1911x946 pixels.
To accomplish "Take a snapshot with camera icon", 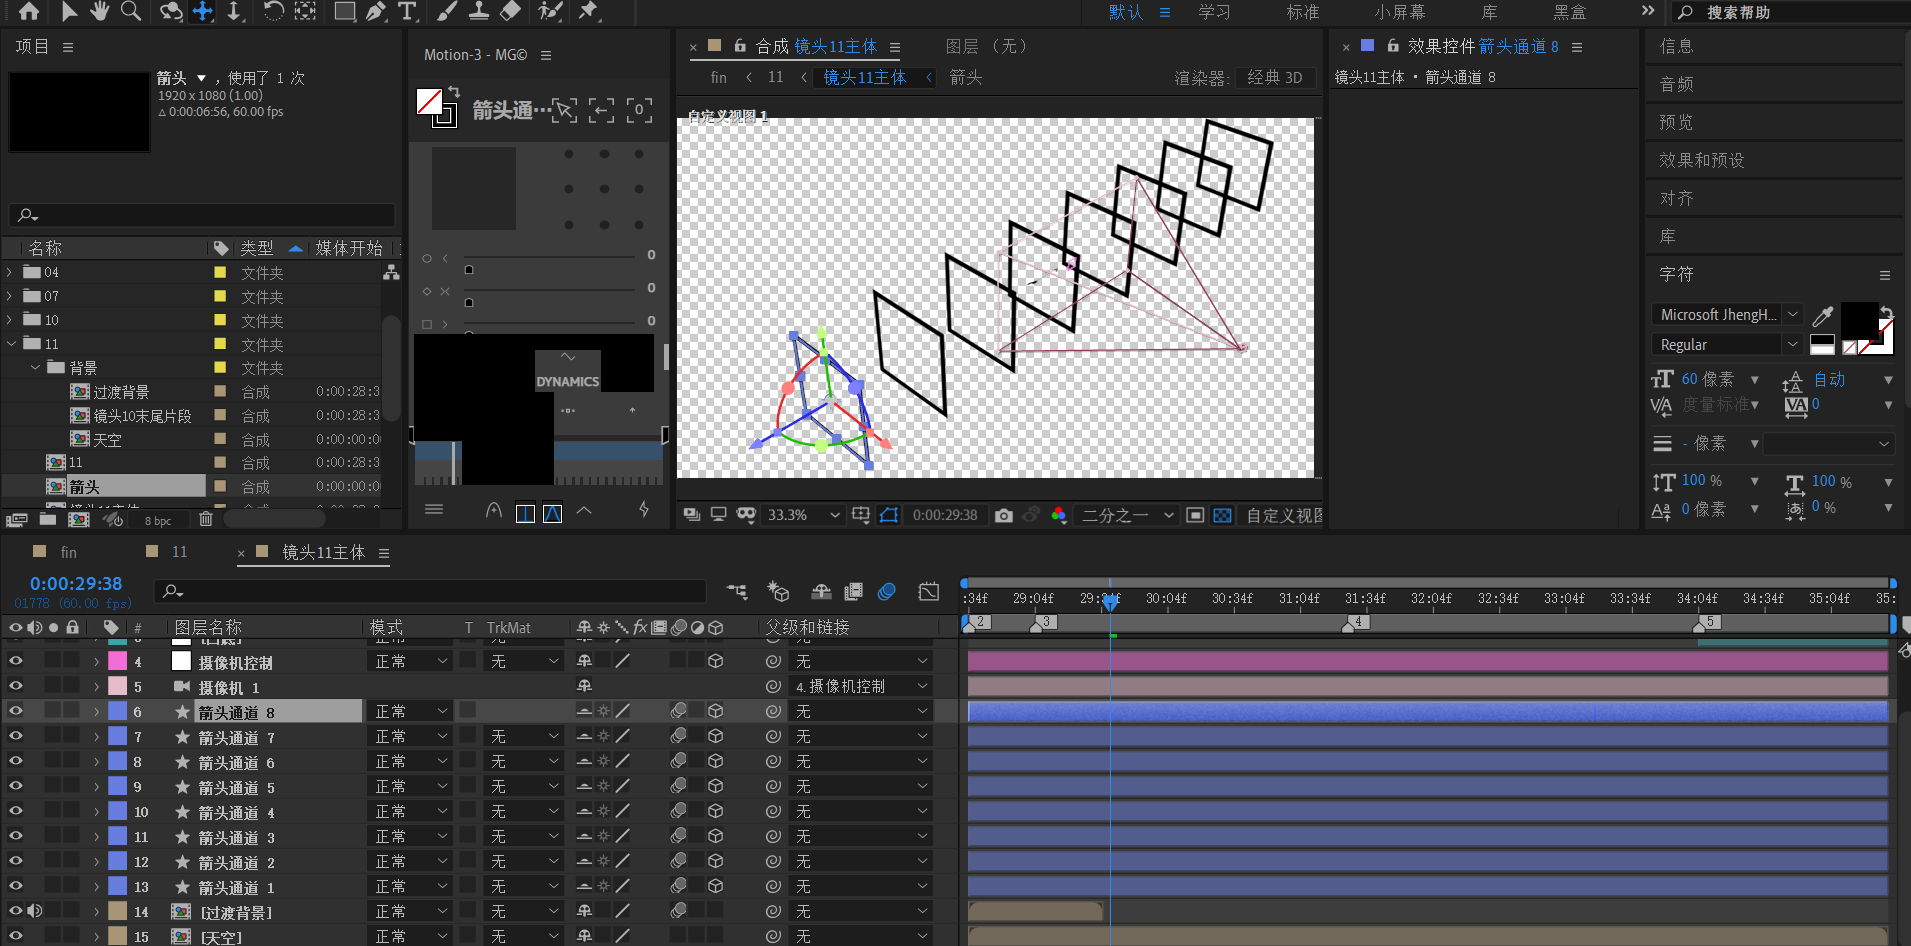I will point(1004,515).
